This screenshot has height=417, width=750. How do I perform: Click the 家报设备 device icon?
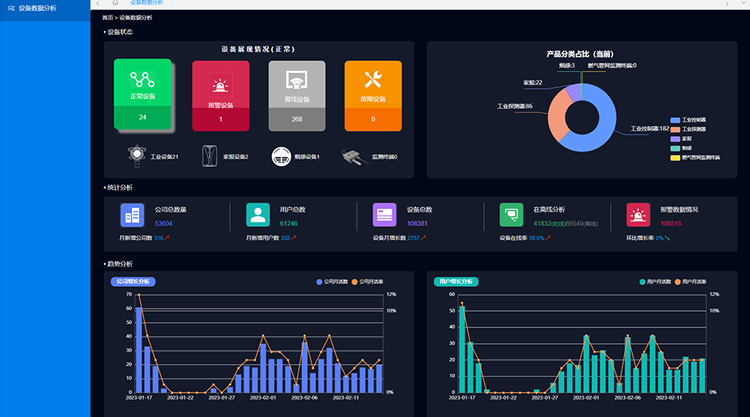(210, 156)
